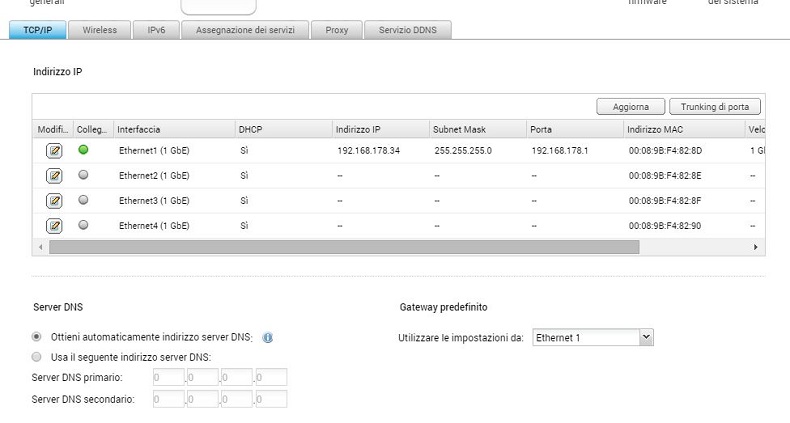Click the Trunking di porta button
The height and width of the screenshot is (423, 790).
point(715,106)
